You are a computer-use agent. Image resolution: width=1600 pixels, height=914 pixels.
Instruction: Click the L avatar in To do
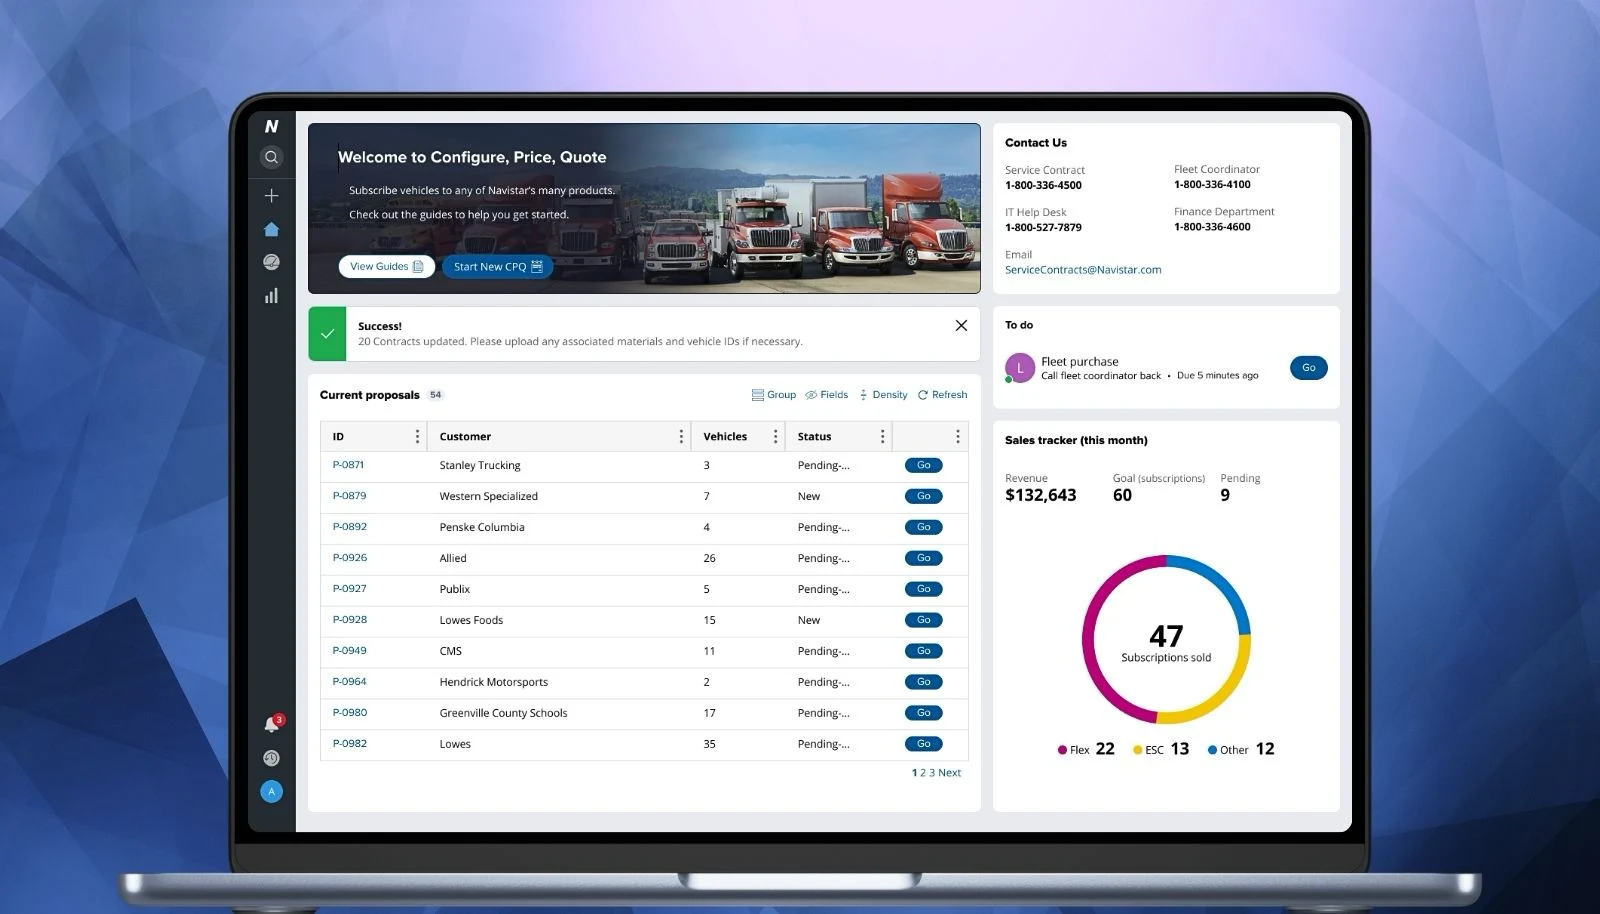point(1020,368)
